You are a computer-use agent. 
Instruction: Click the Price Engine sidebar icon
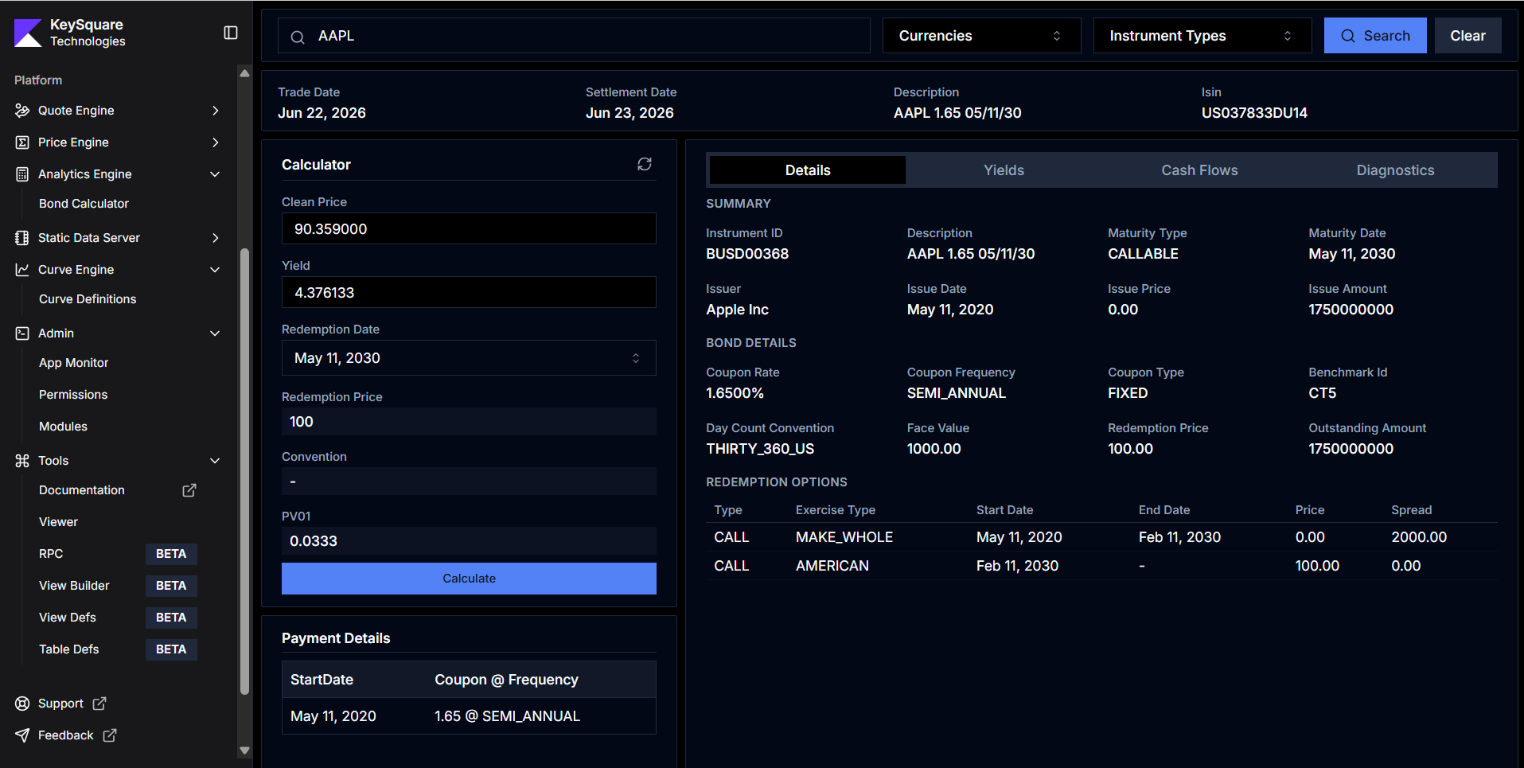tap(22, 143)
